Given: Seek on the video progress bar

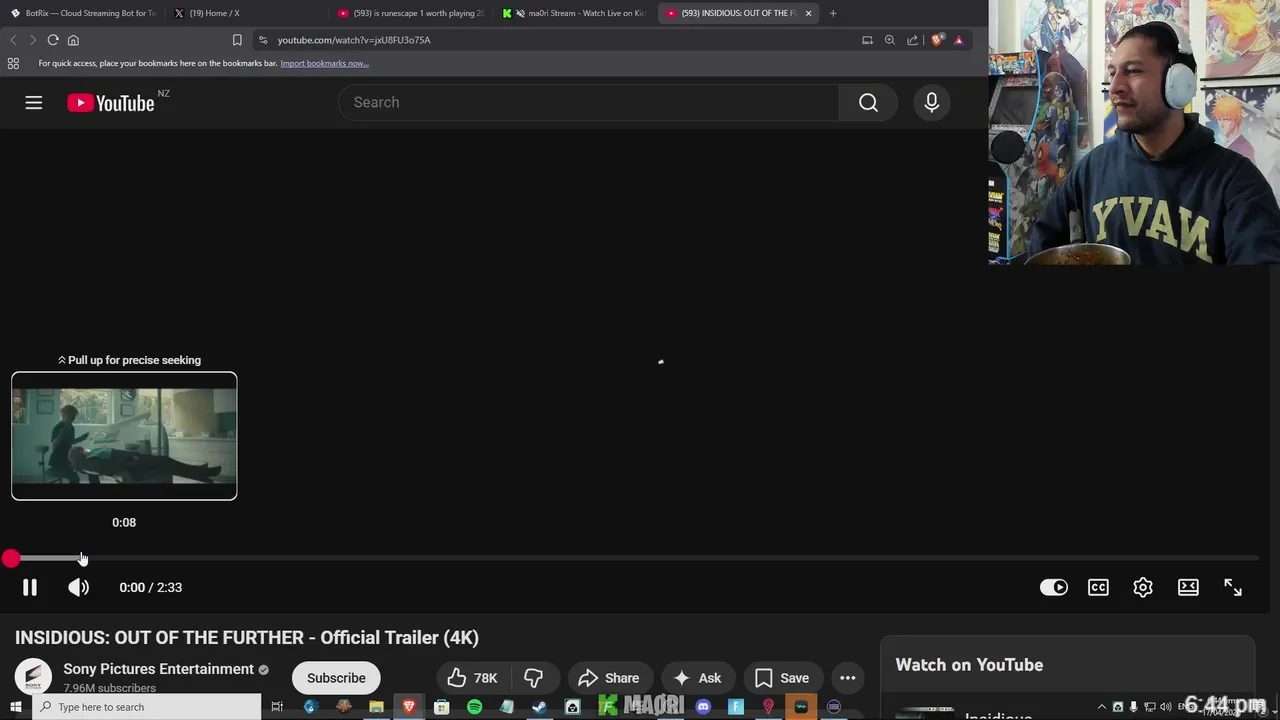Looking at the screenshot, I should click(634, 558).
